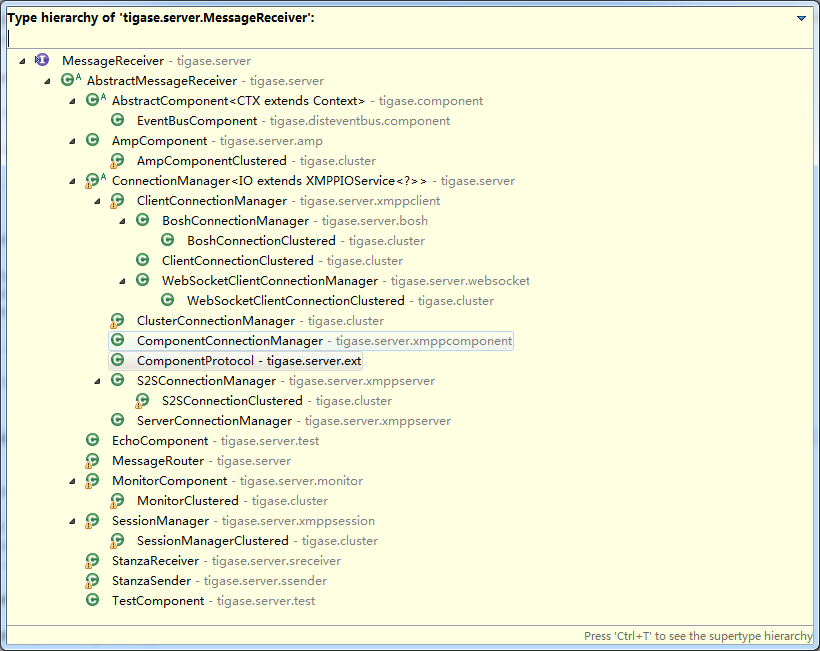Select EchoComponent in the hierarchy

click(x=215, y=441)
